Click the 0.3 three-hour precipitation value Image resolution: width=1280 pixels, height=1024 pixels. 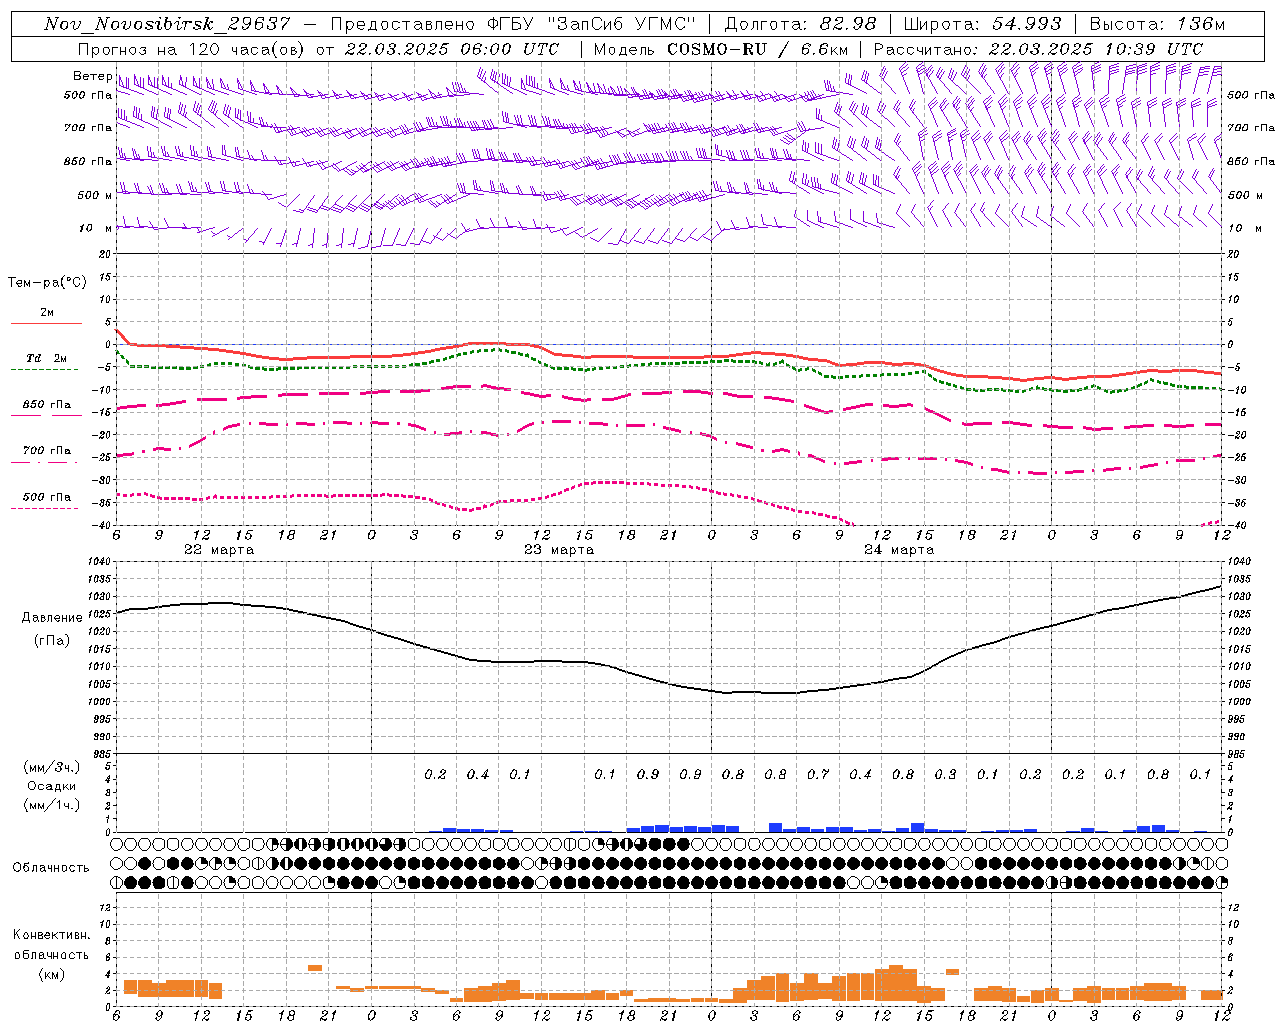945,774
